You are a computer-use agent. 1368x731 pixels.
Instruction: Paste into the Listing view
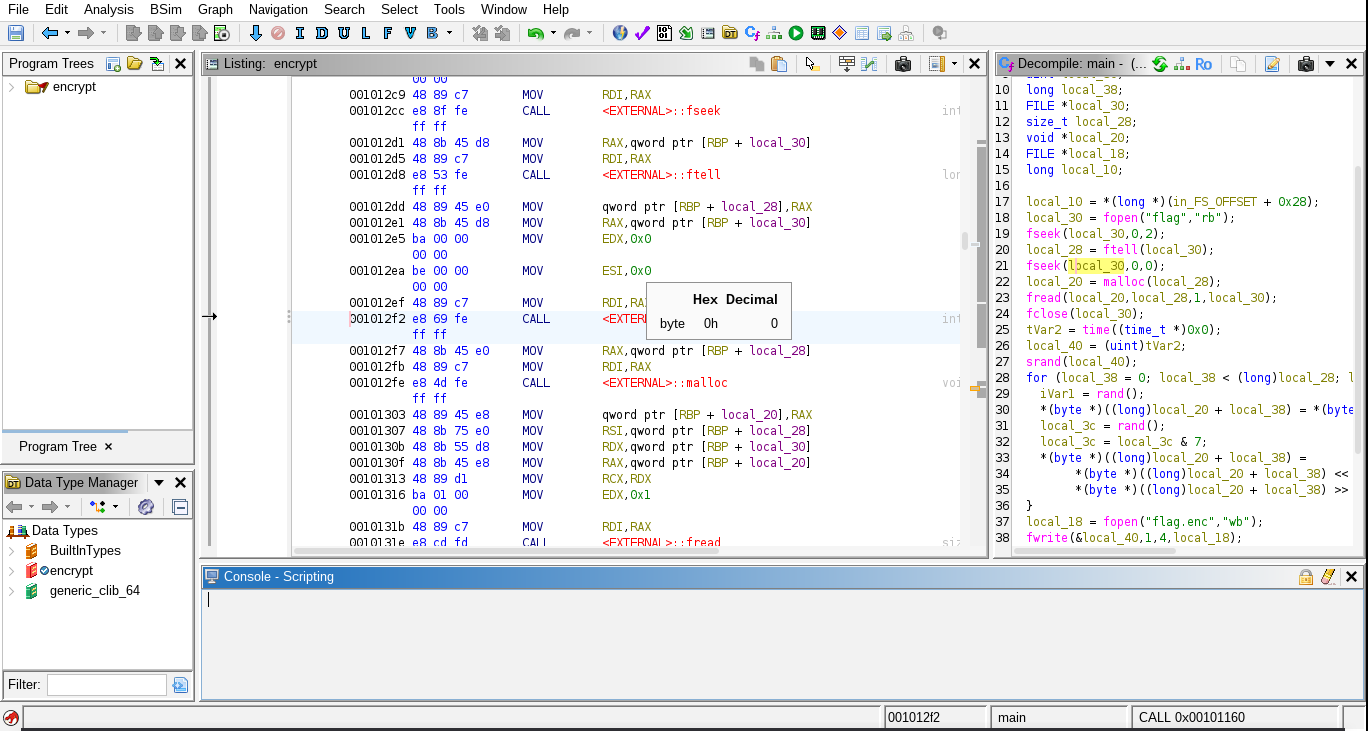point(781,63)
